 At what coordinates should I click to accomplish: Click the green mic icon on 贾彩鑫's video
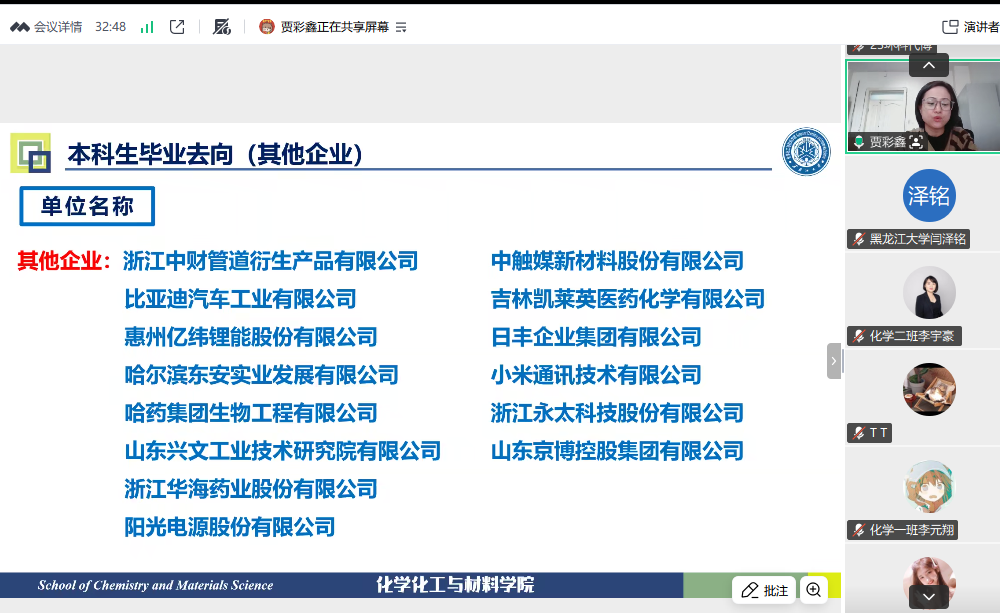(x=858, y=142)
